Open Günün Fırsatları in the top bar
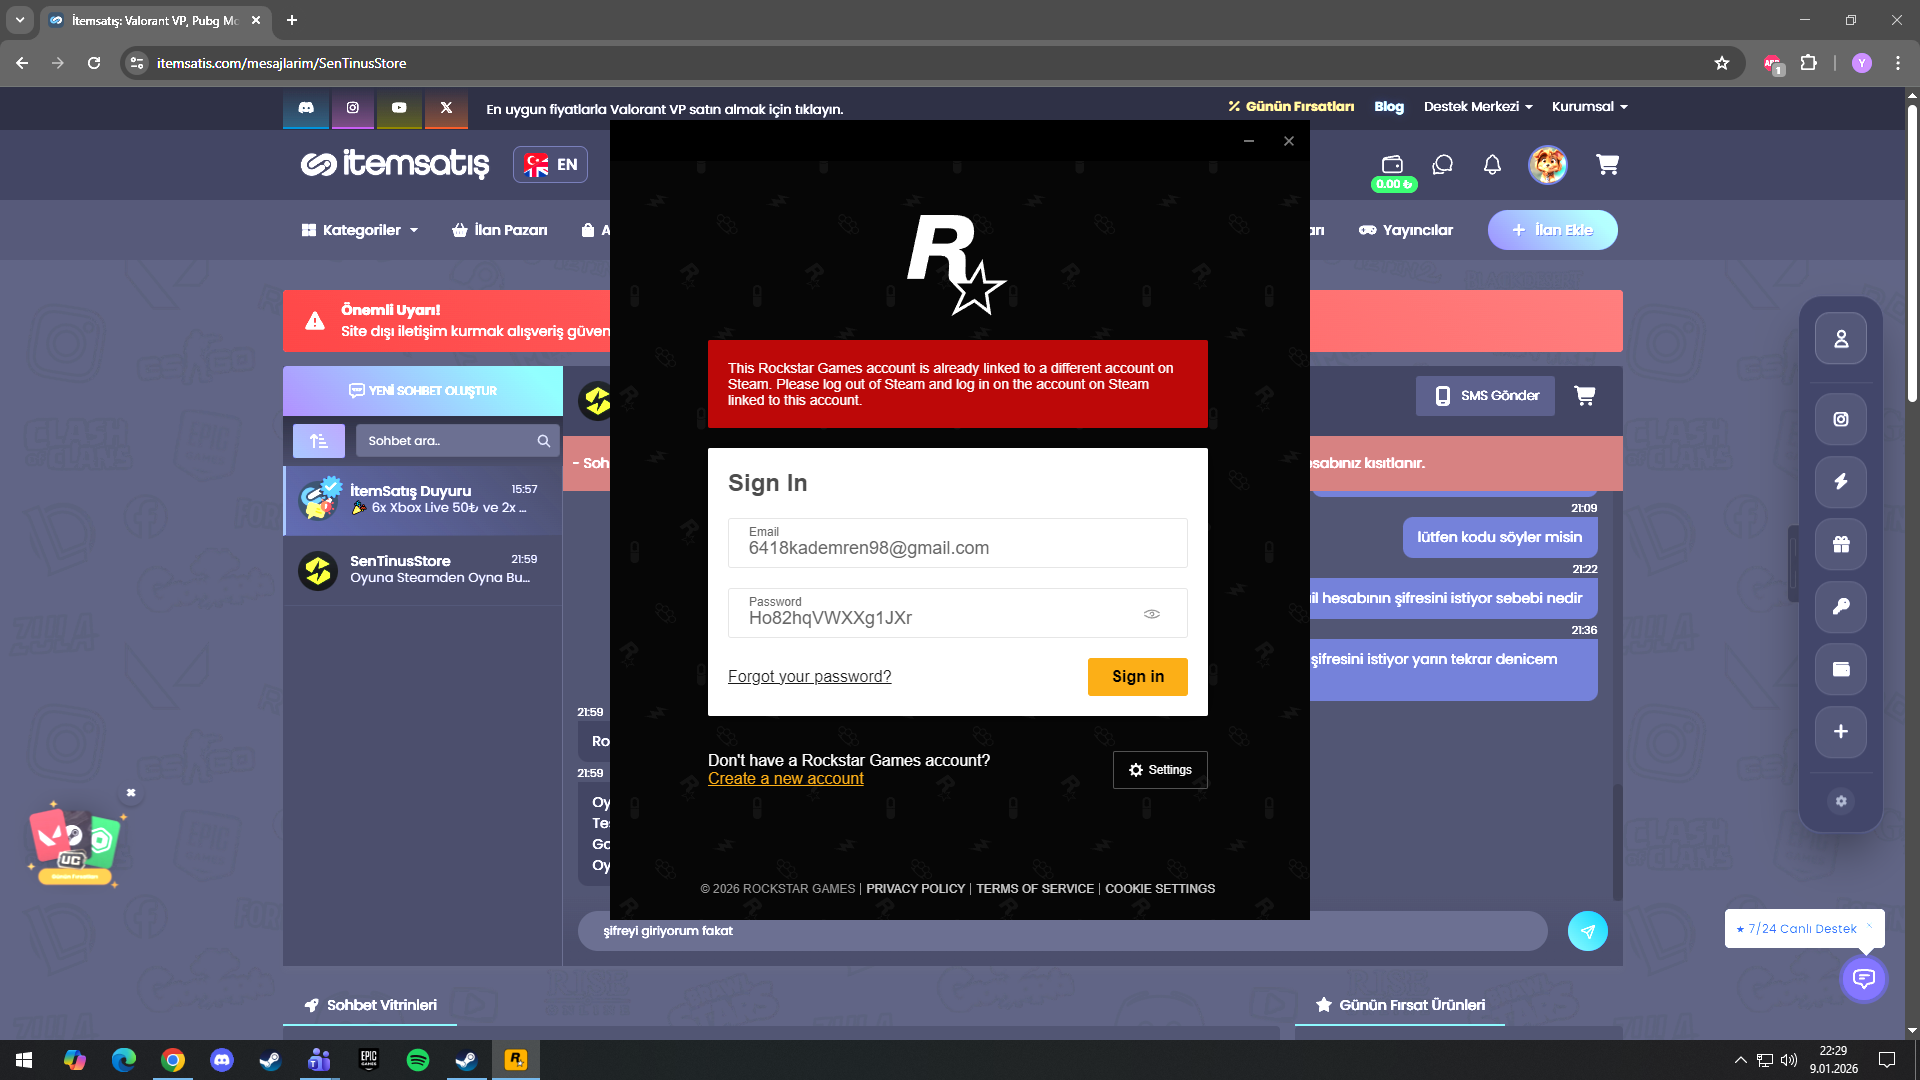 coord(1291,107)
